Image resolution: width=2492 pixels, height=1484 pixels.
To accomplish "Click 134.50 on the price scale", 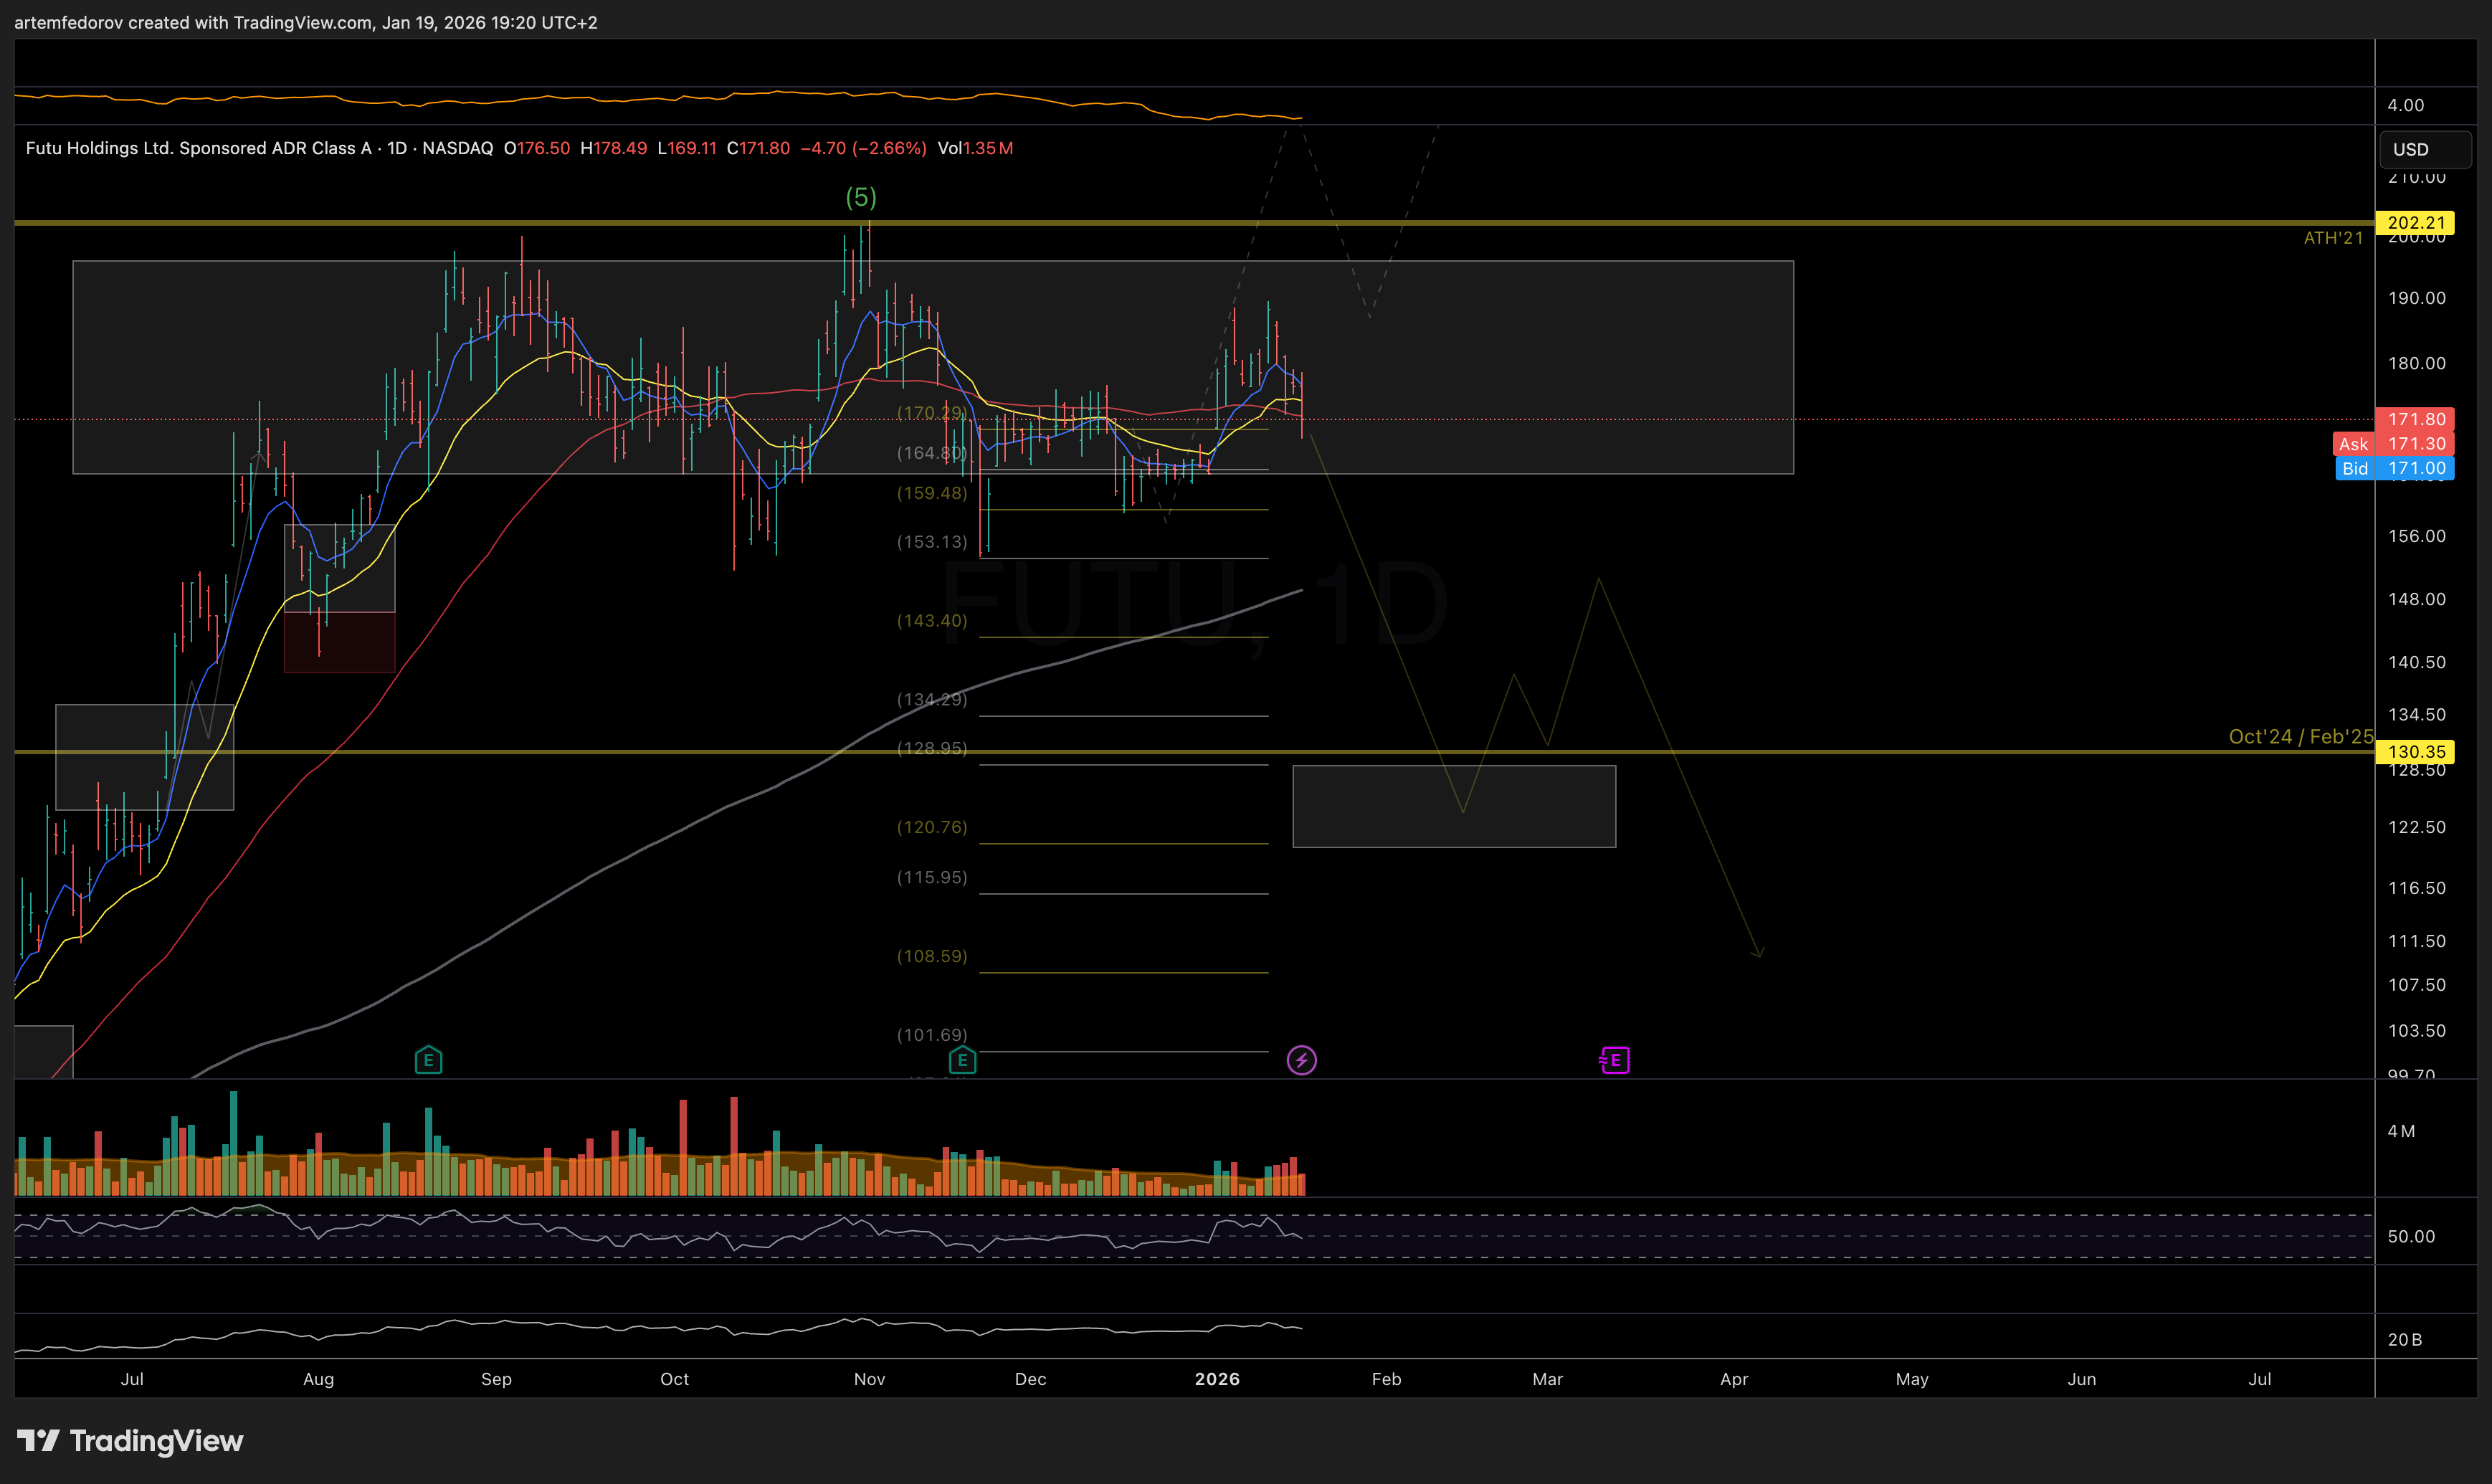I will (2416, 714).
